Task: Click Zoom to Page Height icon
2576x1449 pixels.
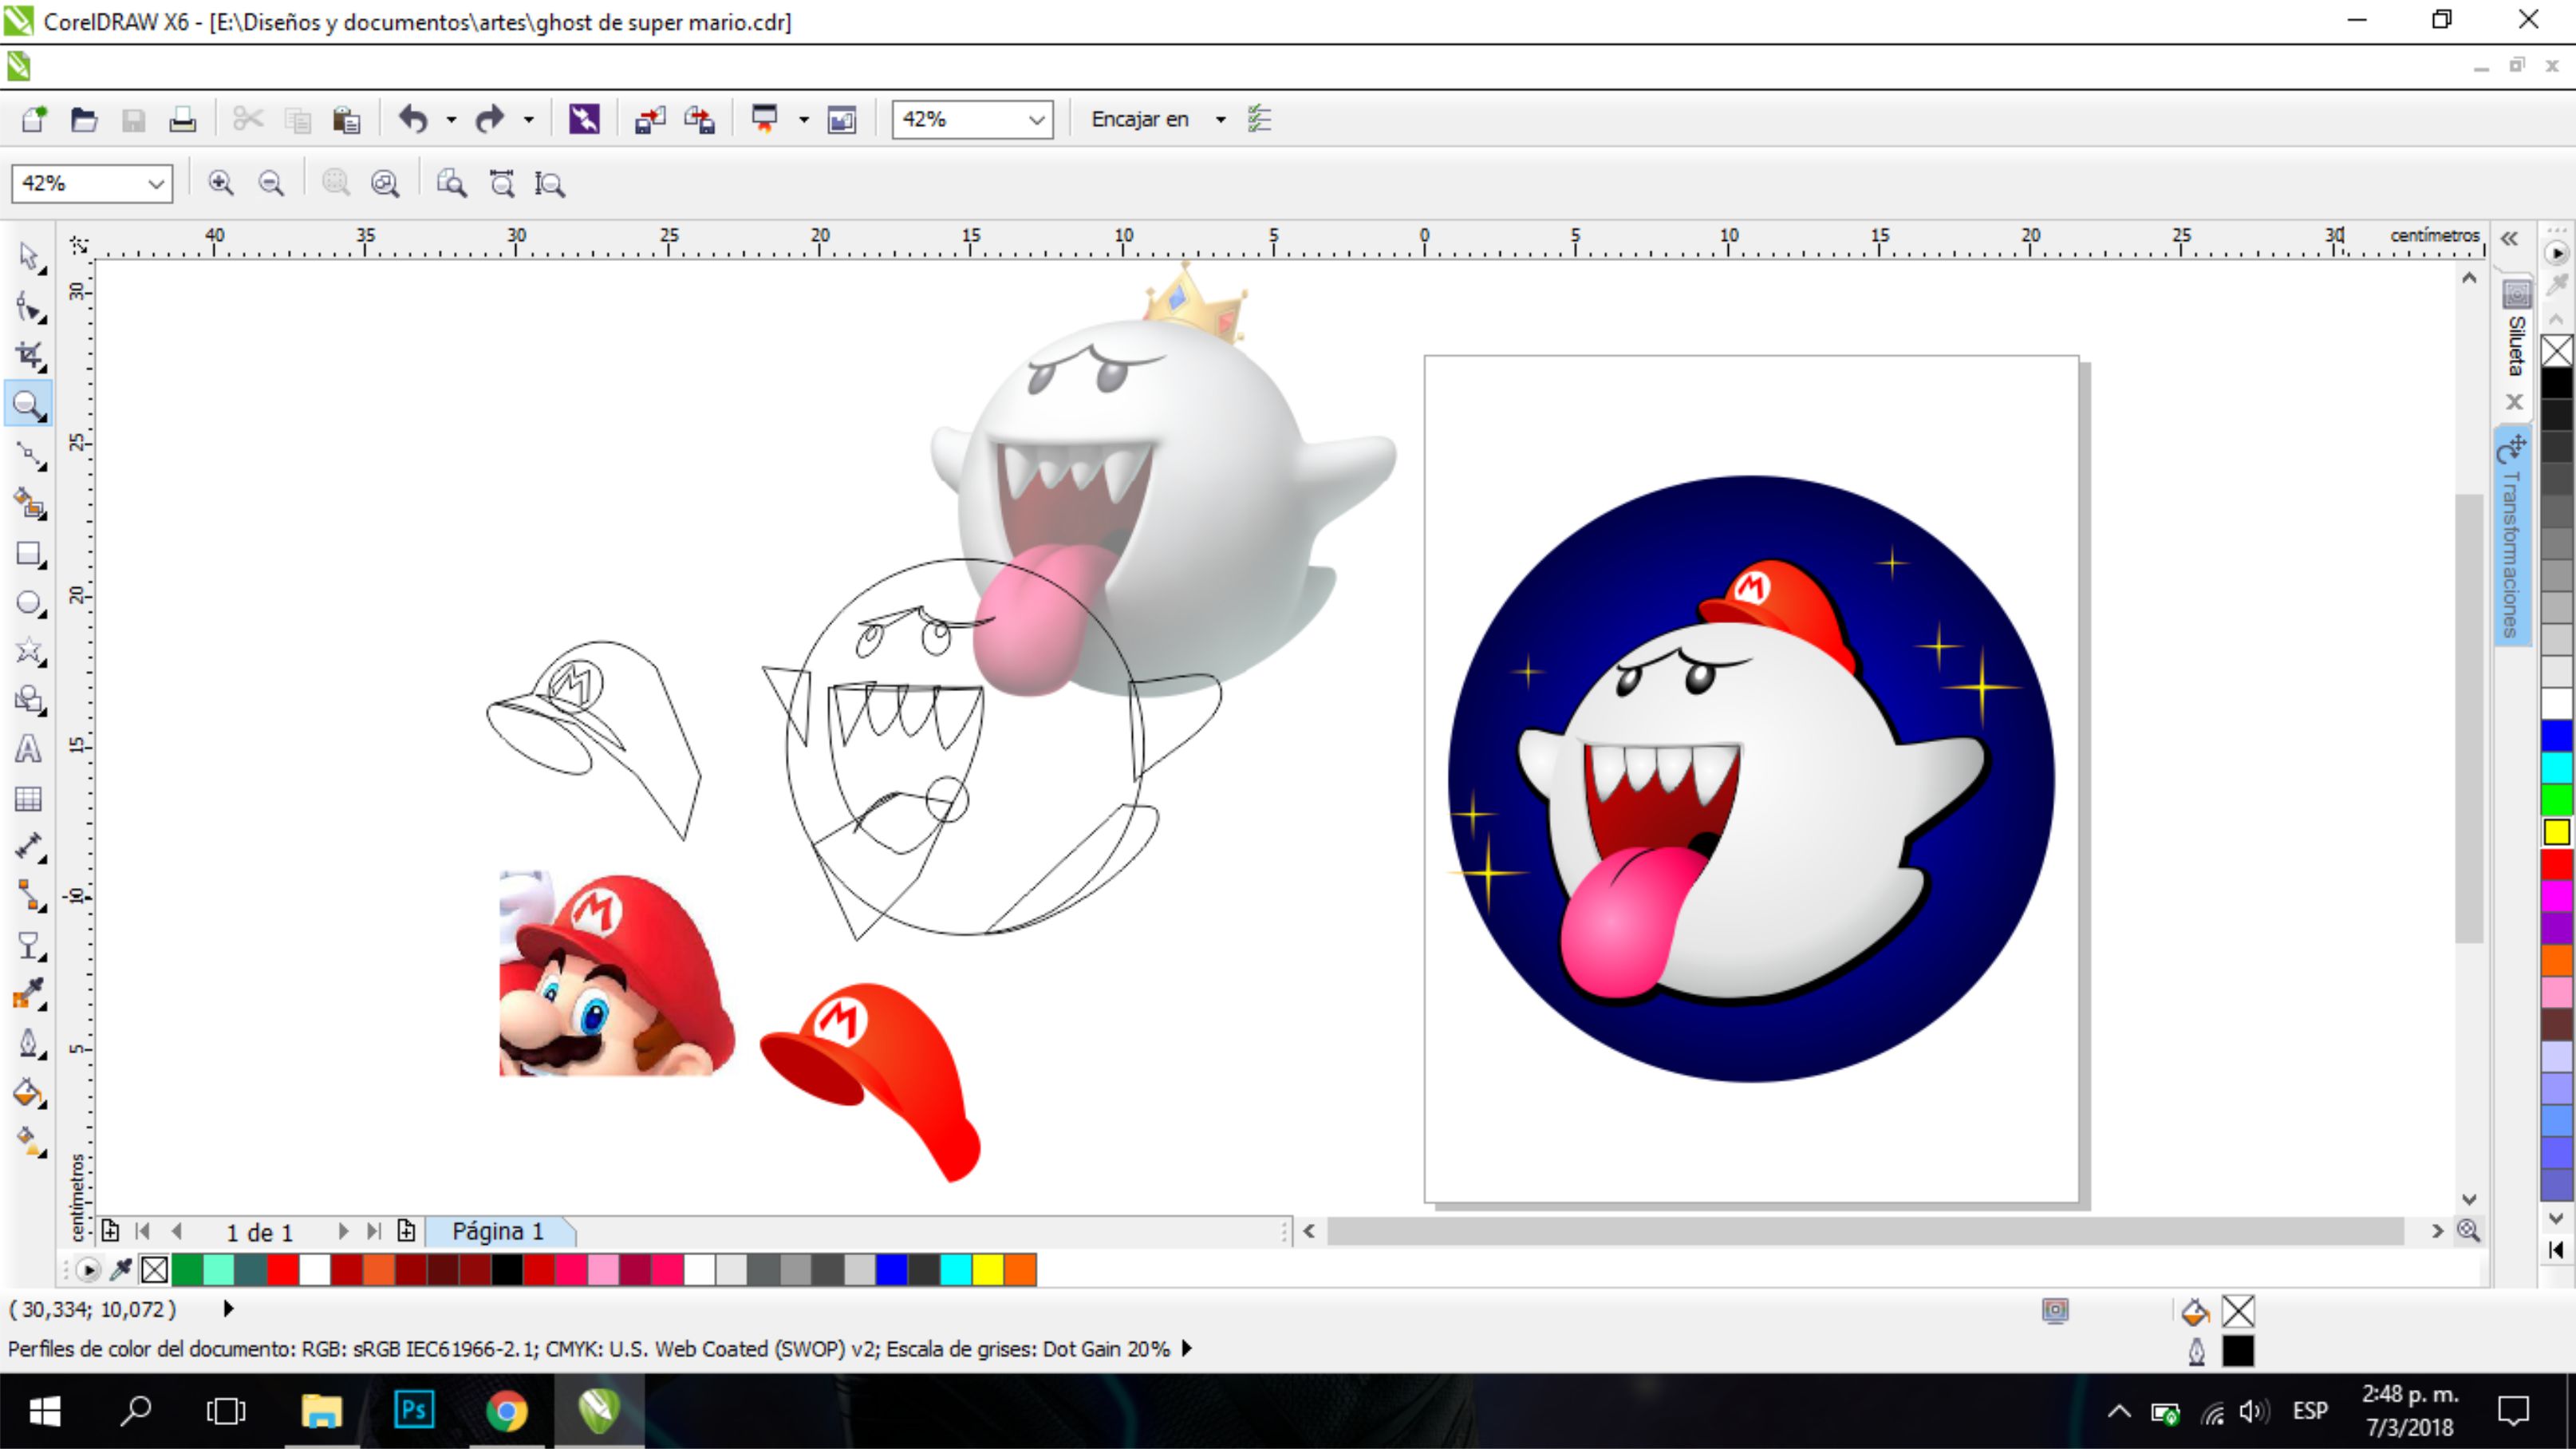Action: (550, 183)
